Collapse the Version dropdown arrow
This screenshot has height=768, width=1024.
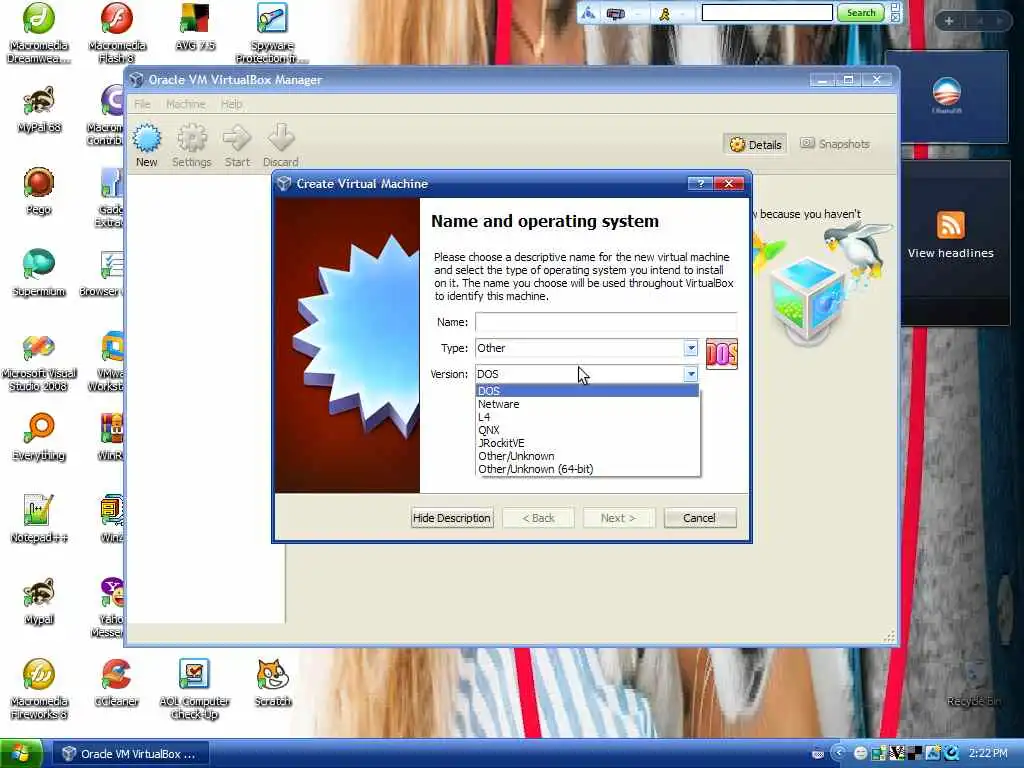[x=690, y=374]
